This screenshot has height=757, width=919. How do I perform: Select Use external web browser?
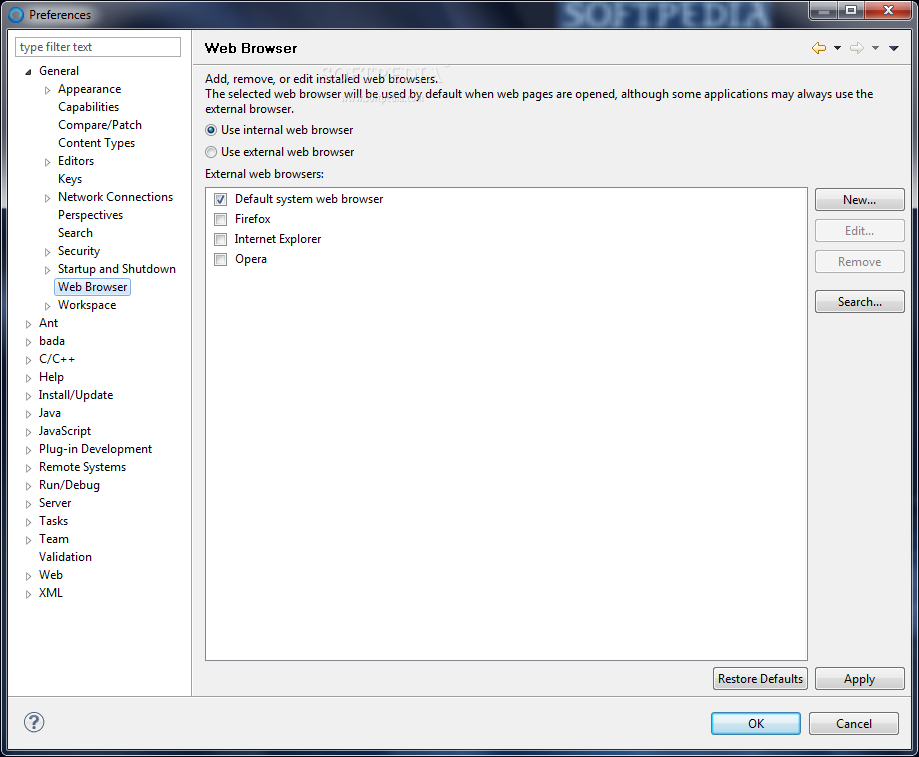[211, 152]
